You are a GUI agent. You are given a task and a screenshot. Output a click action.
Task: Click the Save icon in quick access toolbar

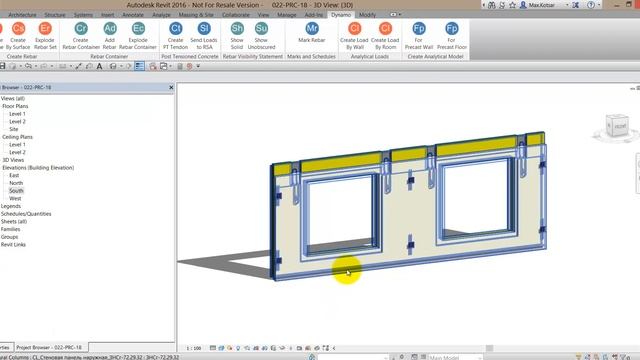(2, 66)
